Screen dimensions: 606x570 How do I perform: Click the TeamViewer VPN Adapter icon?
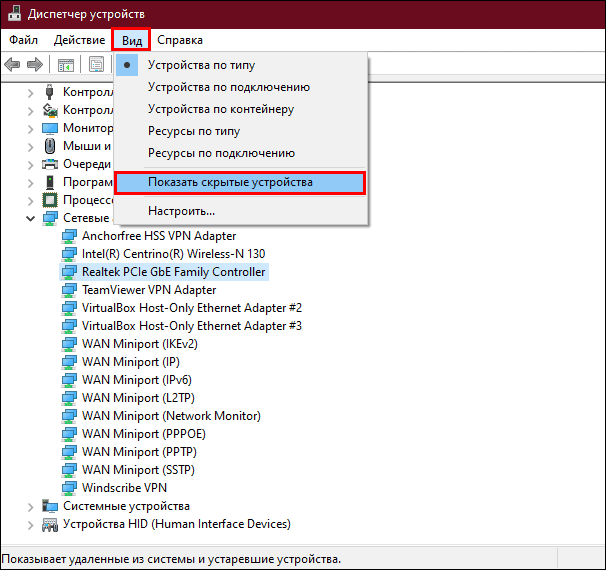point(69,290)
